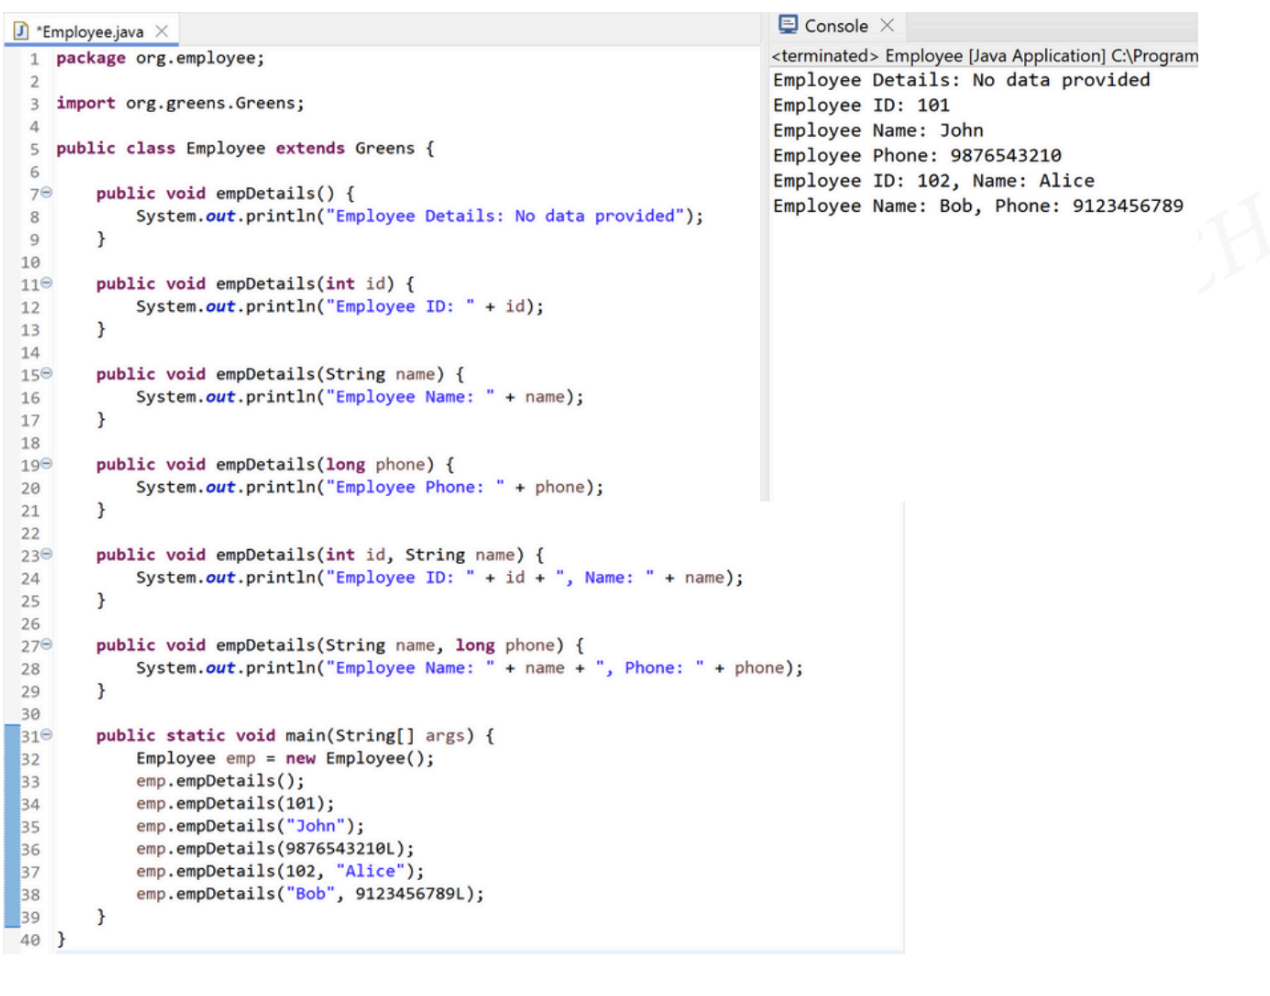Collapse the empDetails(int id) method fold

pyautogui.click(x=46, y=283)
